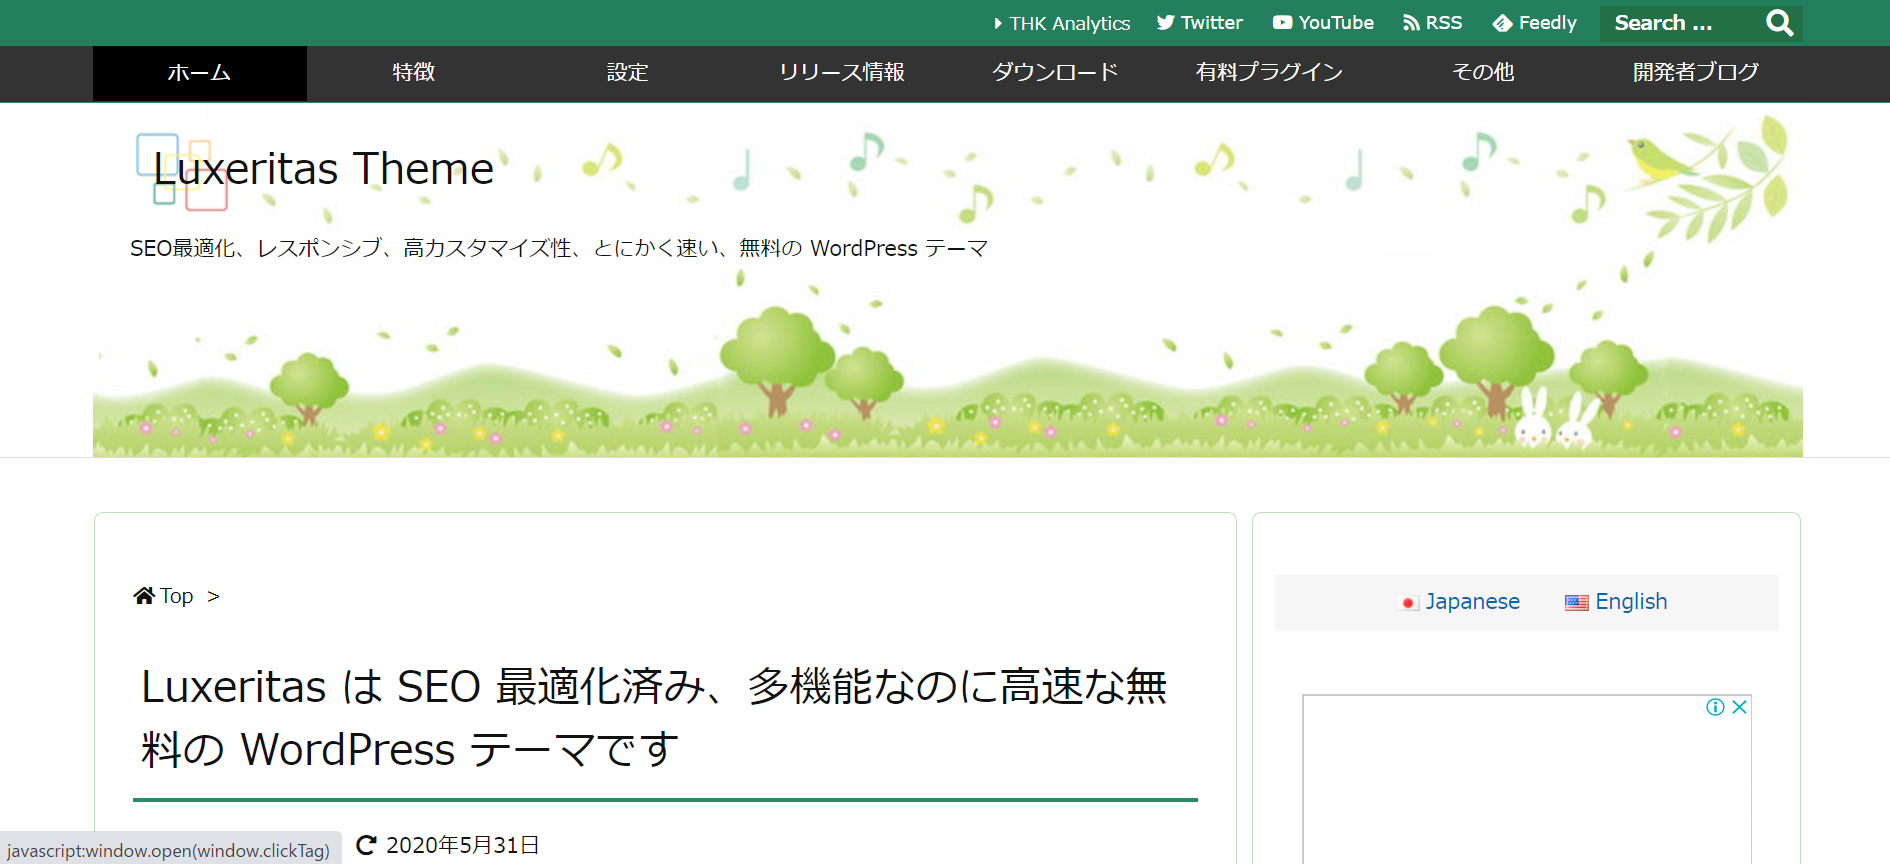Viewport: 1890px width, 864px height.
Task: Open the 有料プラグイン menu item
Action: (x=1269, y=73)
